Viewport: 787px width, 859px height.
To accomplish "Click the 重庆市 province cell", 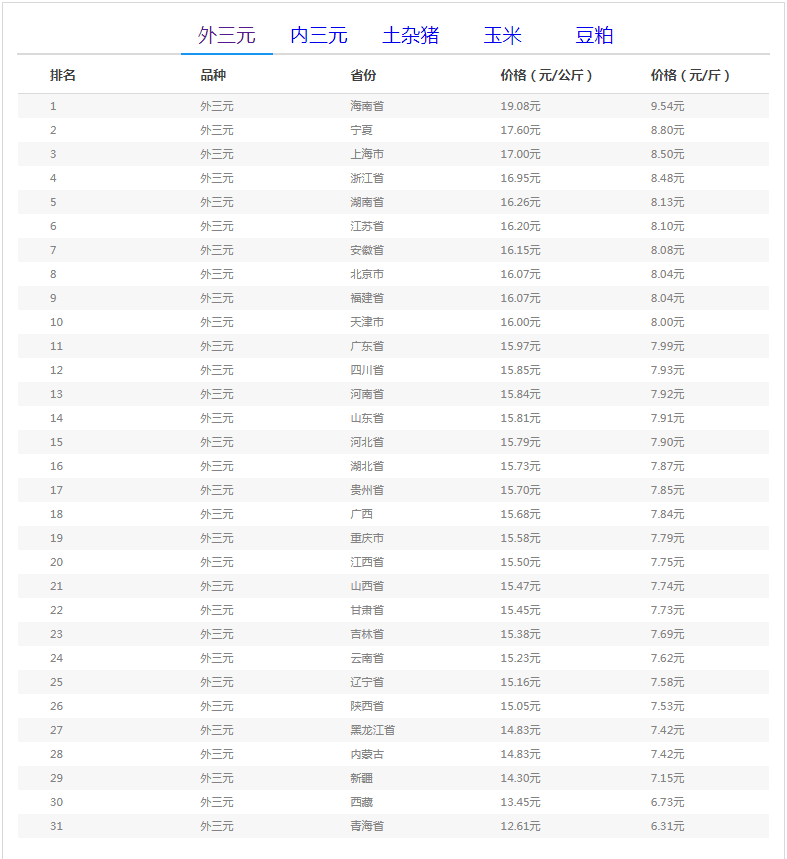I will 367,538.
